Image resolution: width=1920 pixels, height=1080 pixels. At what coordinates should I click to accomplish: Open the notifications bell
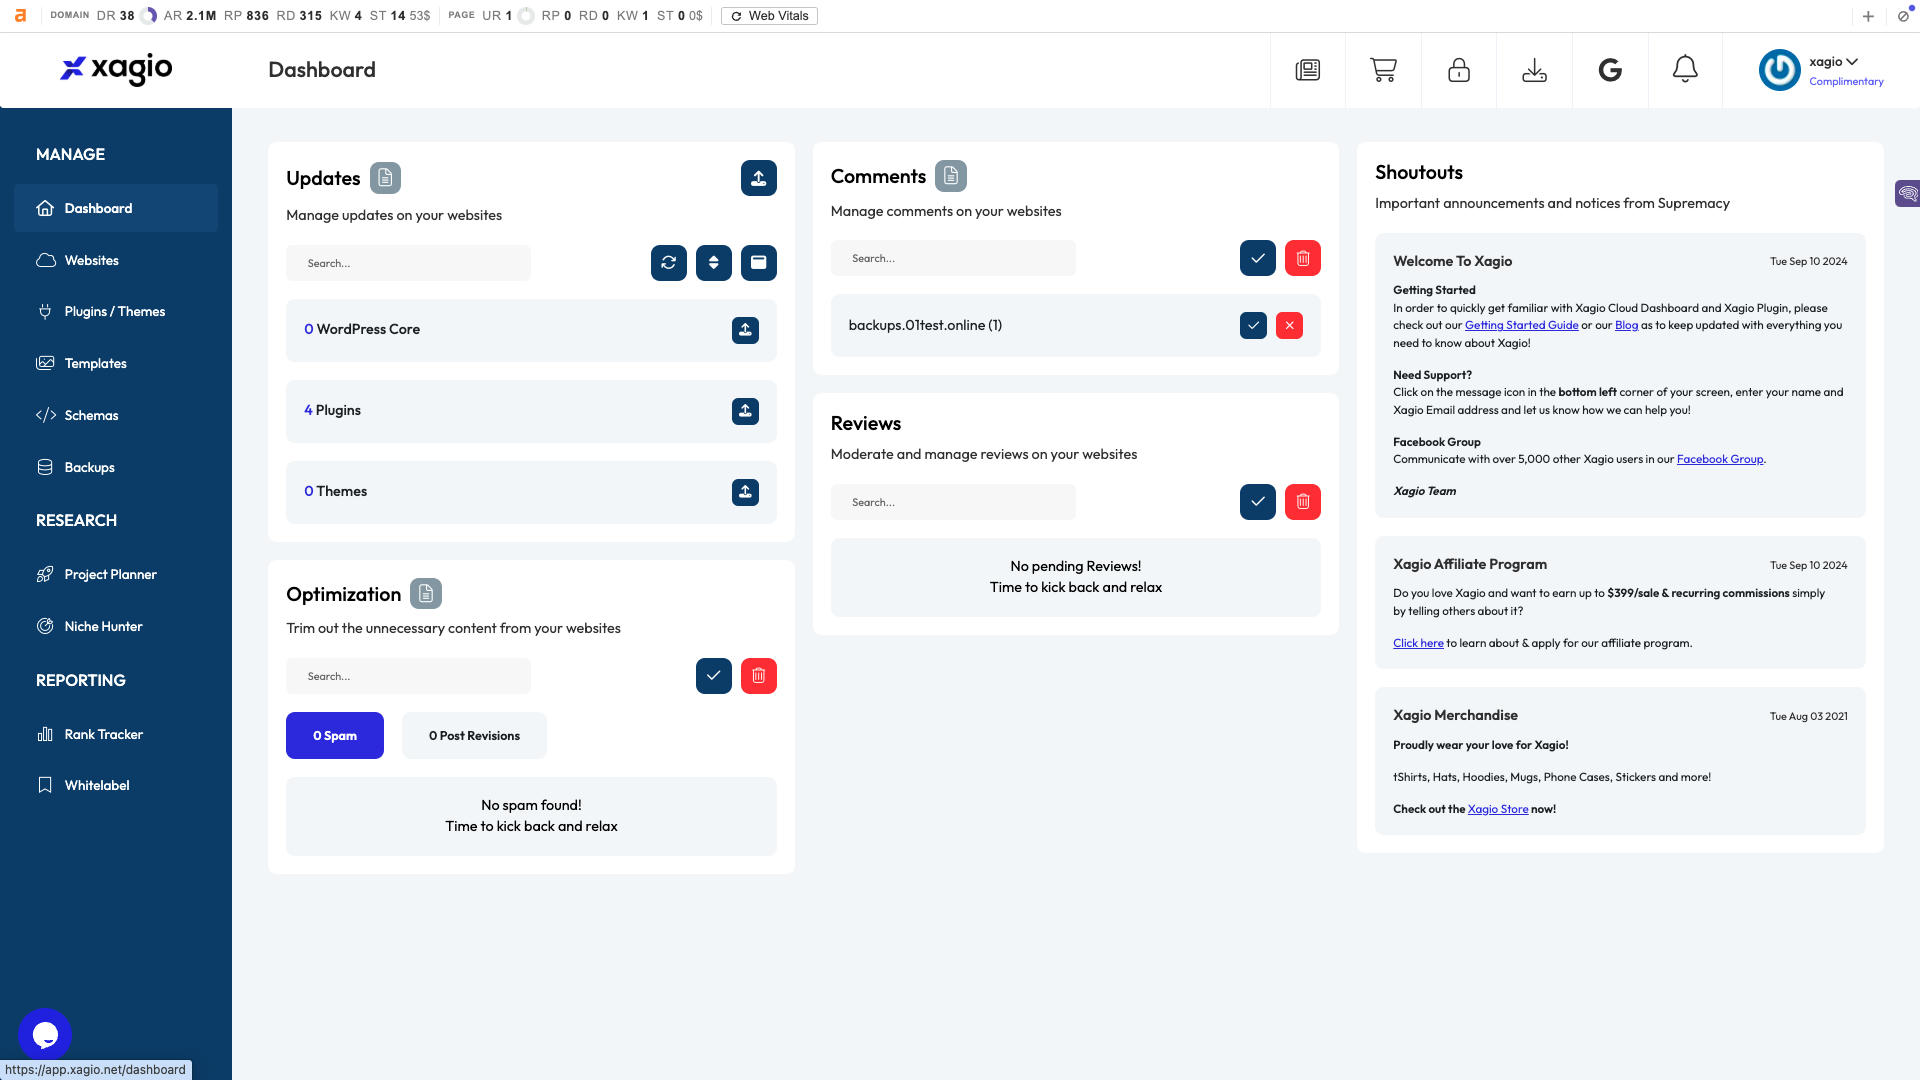point(1685,69)
